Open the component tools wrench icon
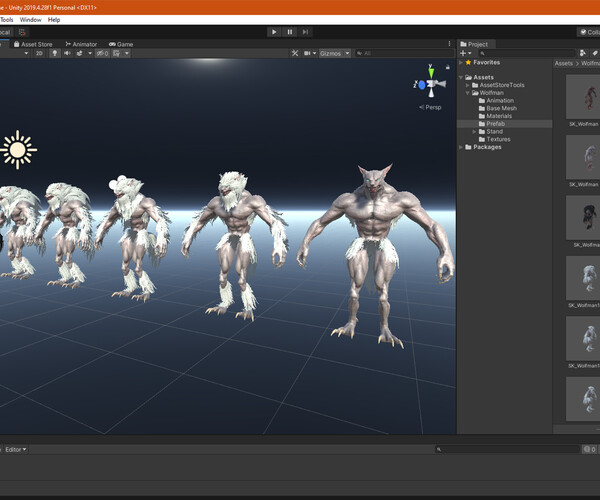This screenshot has width=600, height=500. point(295,54)
